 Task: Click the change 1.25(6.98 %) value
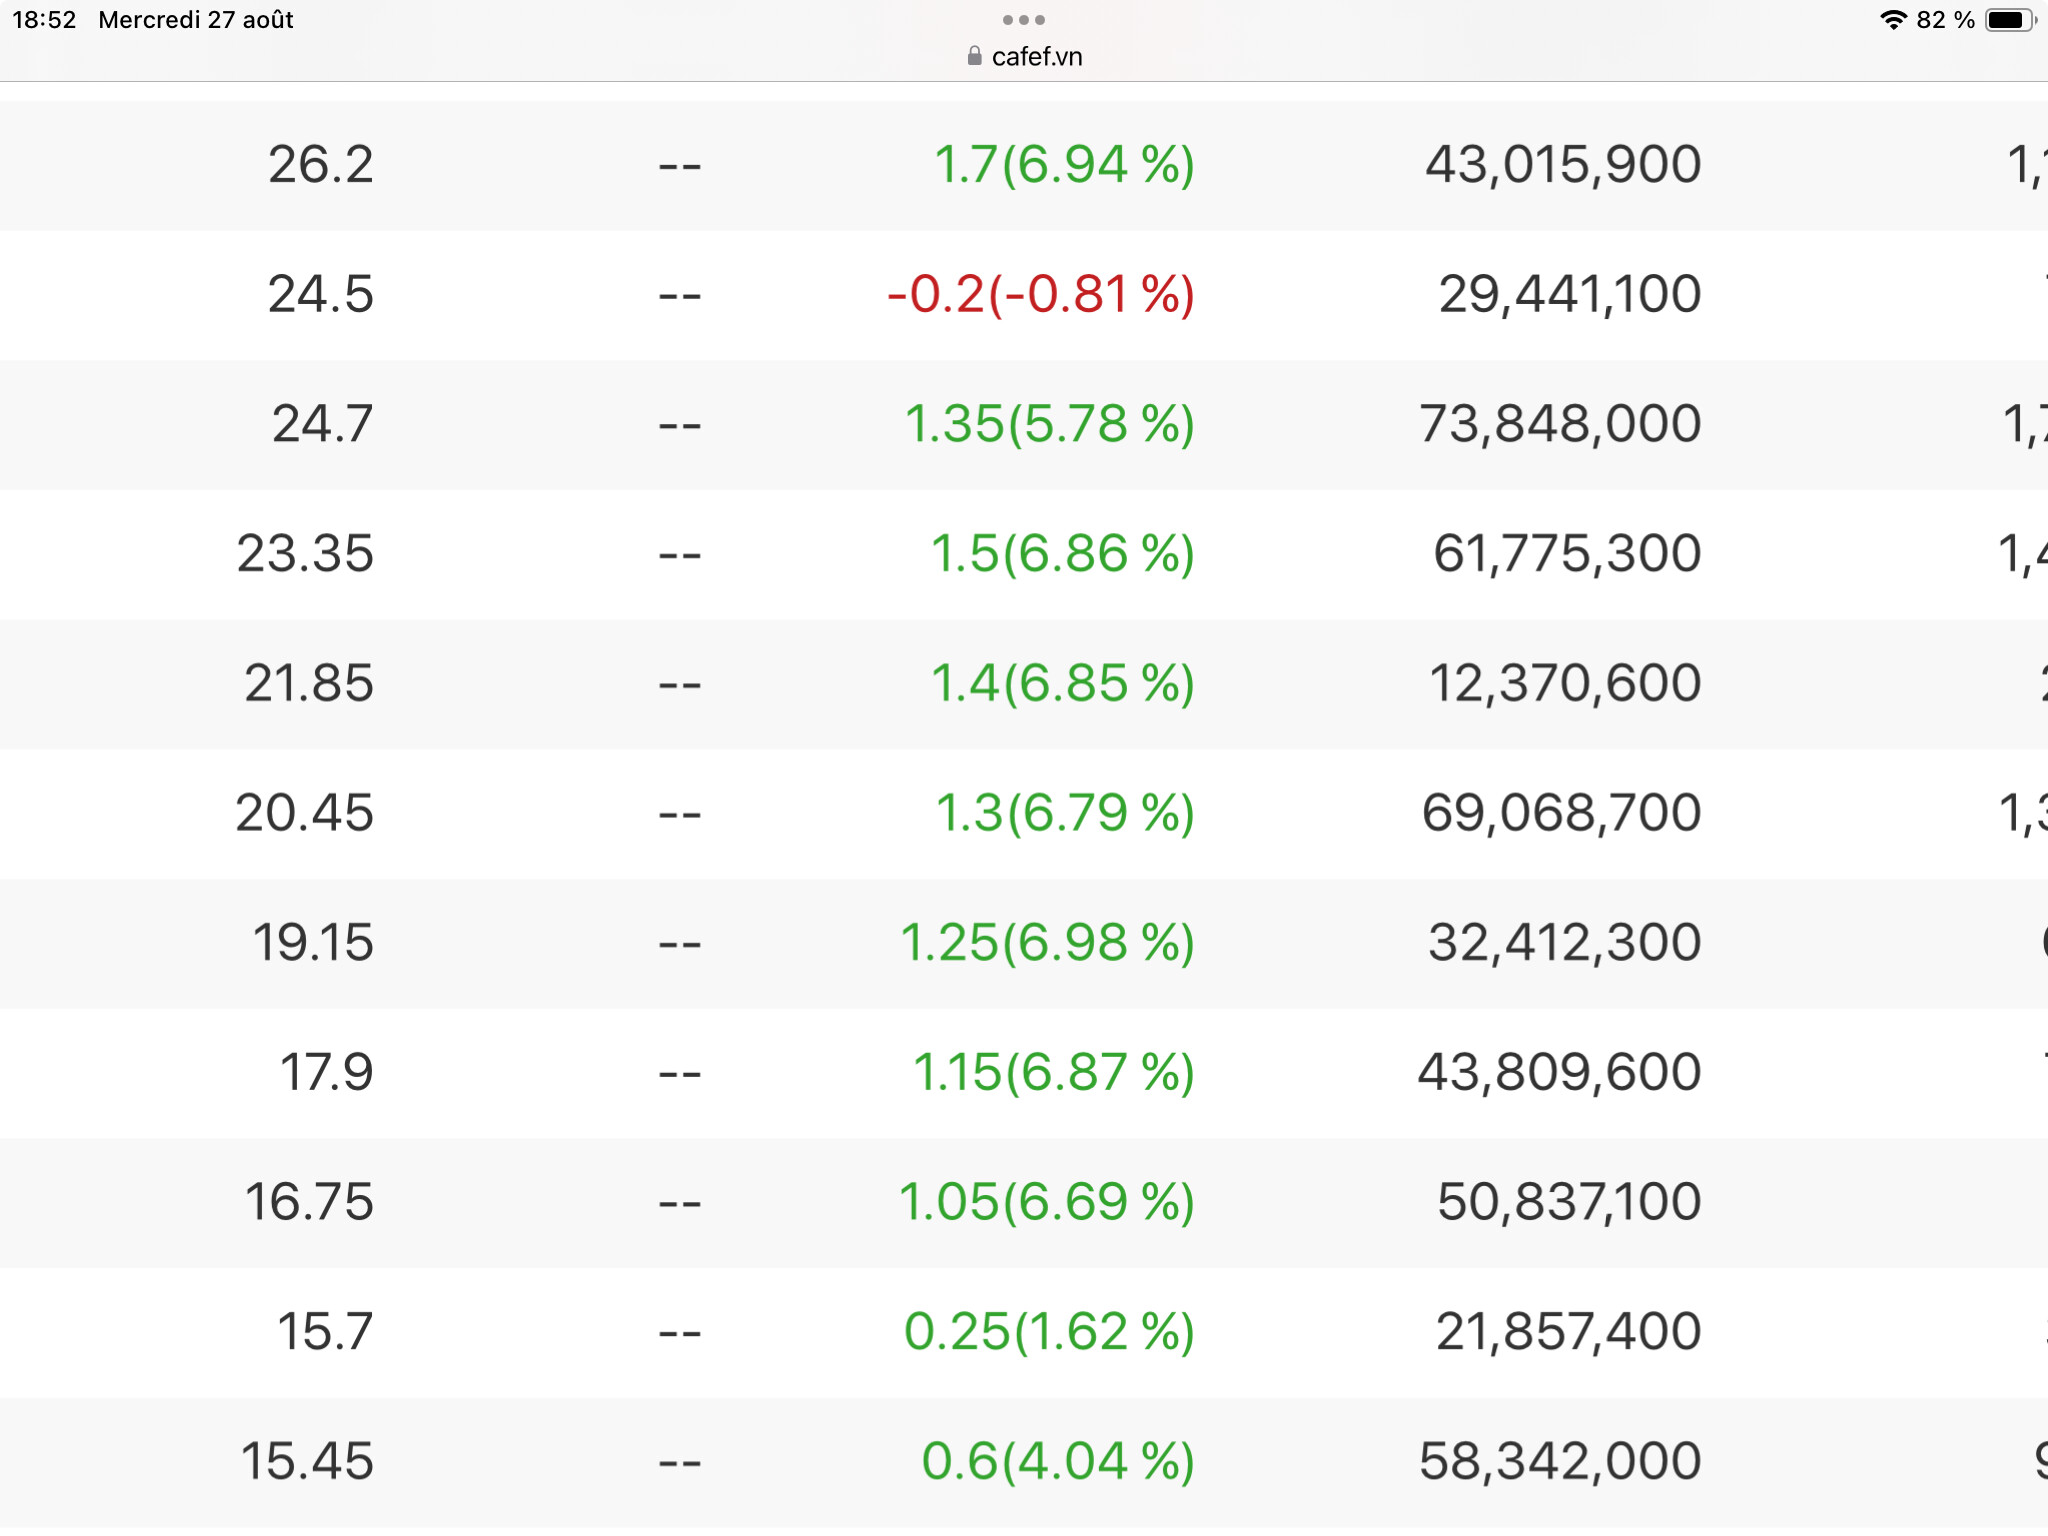1047,943
